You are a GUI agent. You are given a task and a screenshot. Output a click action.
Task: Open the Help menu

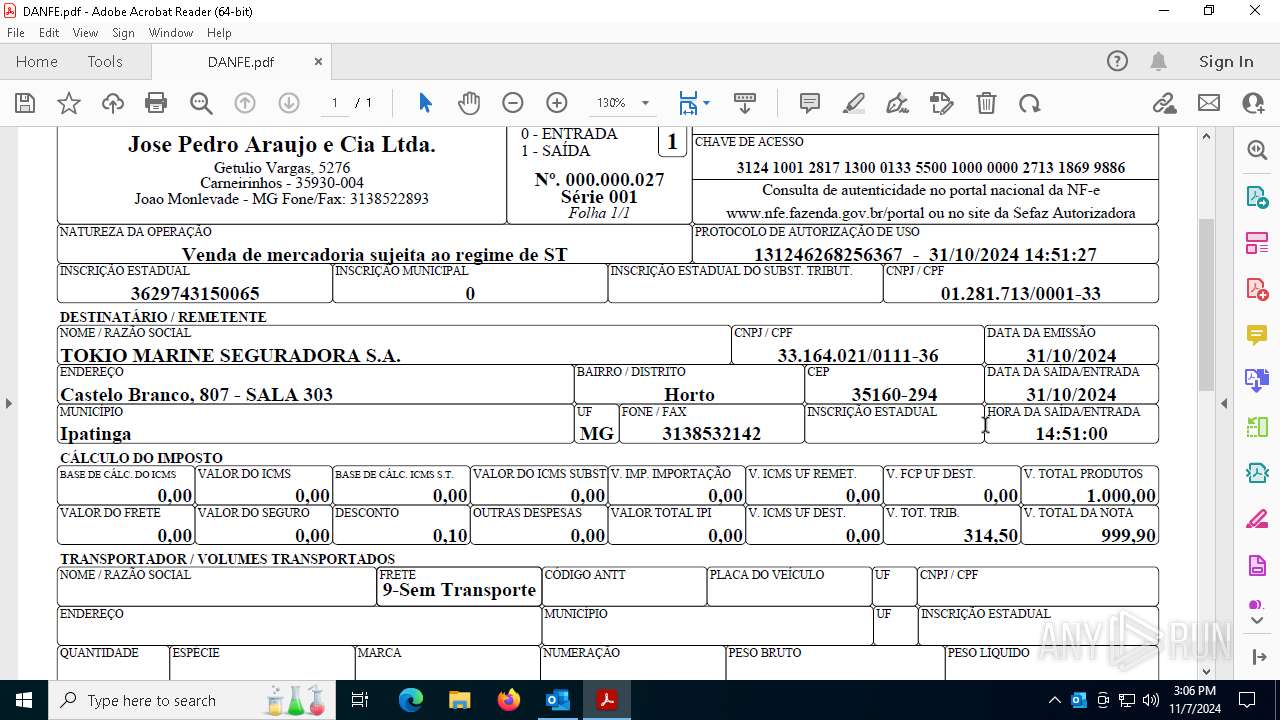click(219, 33)
